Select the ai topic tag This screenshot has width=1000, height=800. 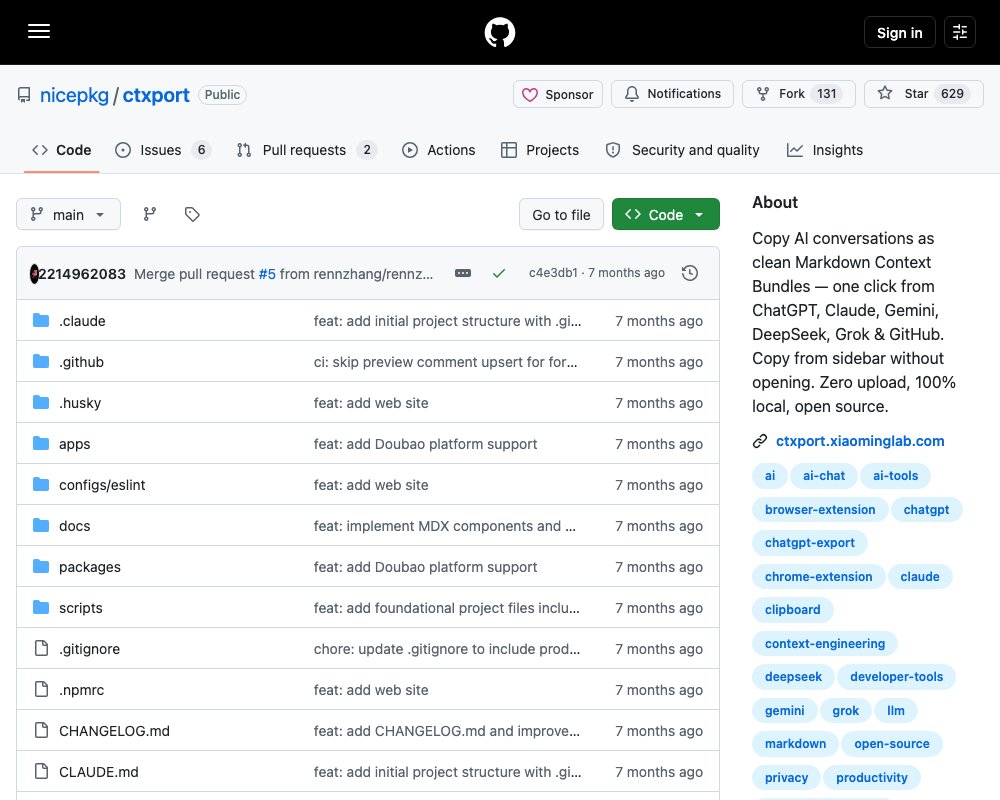pyautogui.click(x=770, y=475)
